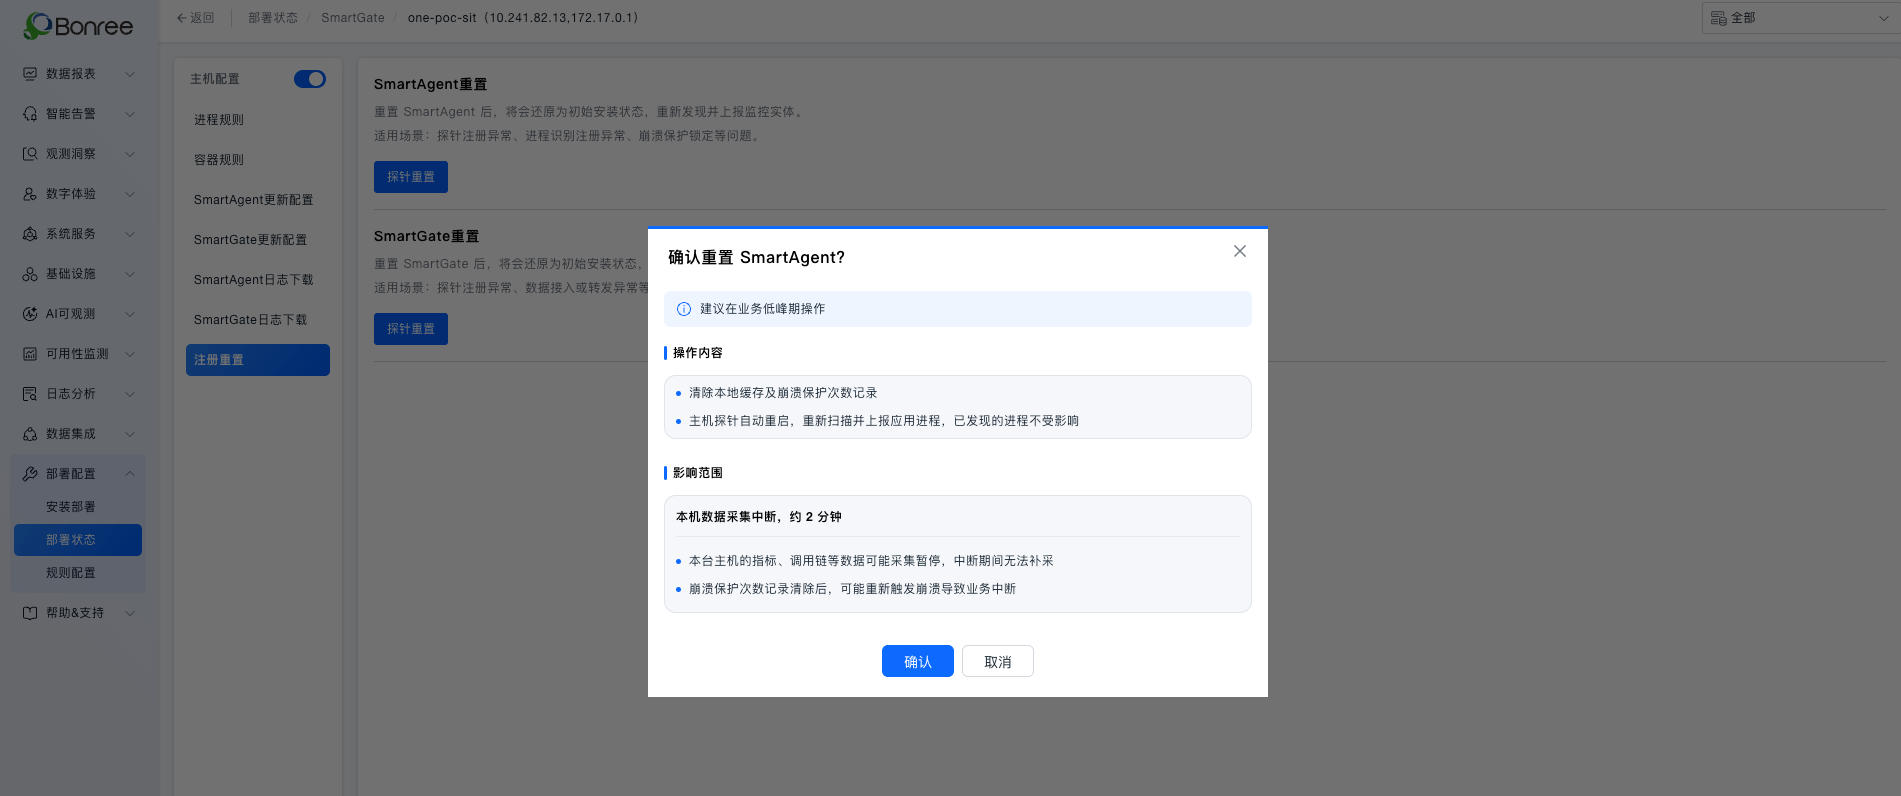Confirm reset with the 确认 button
The width and height of the screenshot is (1901, 796).
point(918,661)
